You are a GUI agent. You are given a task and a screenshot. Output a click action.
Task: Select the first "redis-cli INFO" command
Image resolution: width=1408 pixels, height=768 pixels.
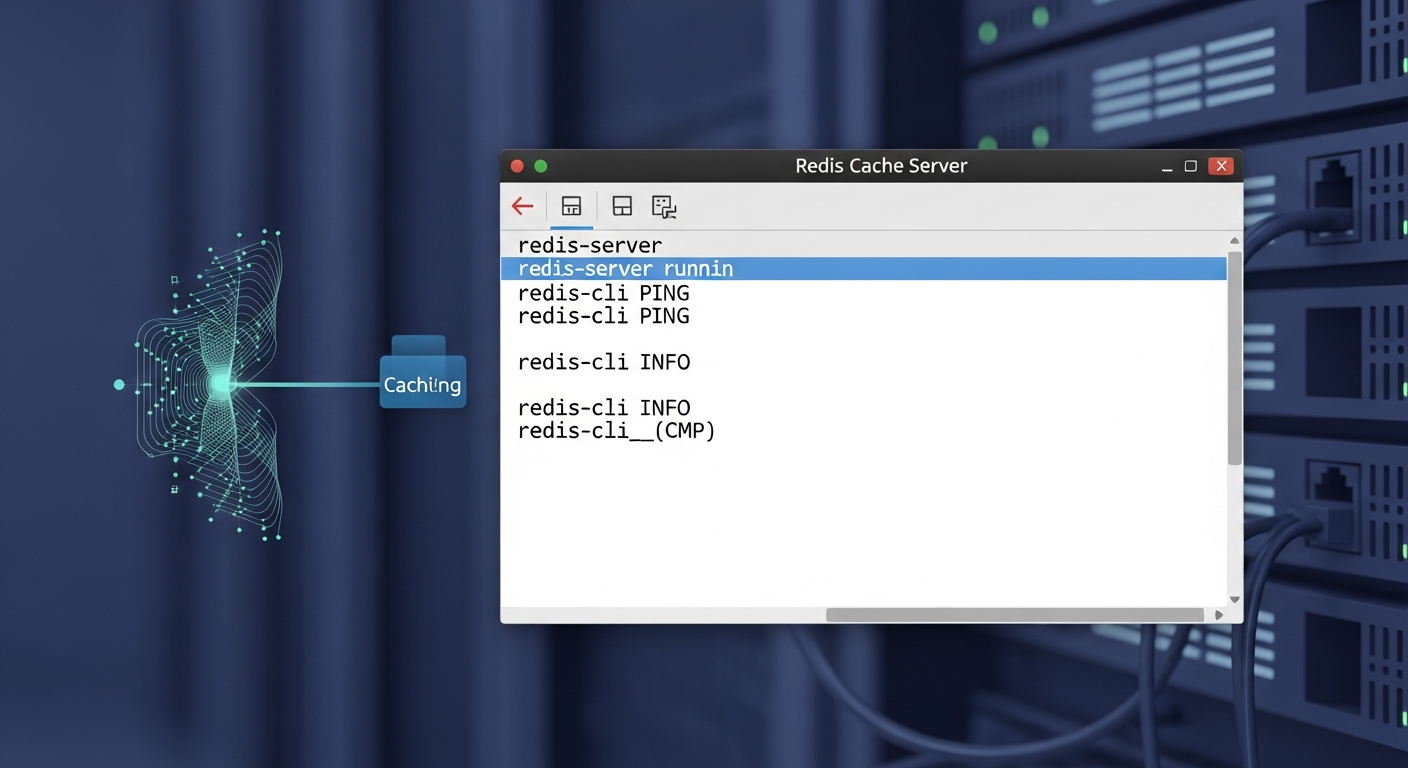point(603,362)
